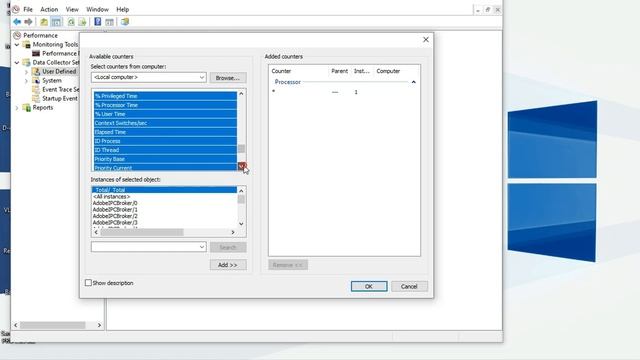Select the Context Switches/sec counter
This screenshot has height=360, width=640.
(165, 123)
